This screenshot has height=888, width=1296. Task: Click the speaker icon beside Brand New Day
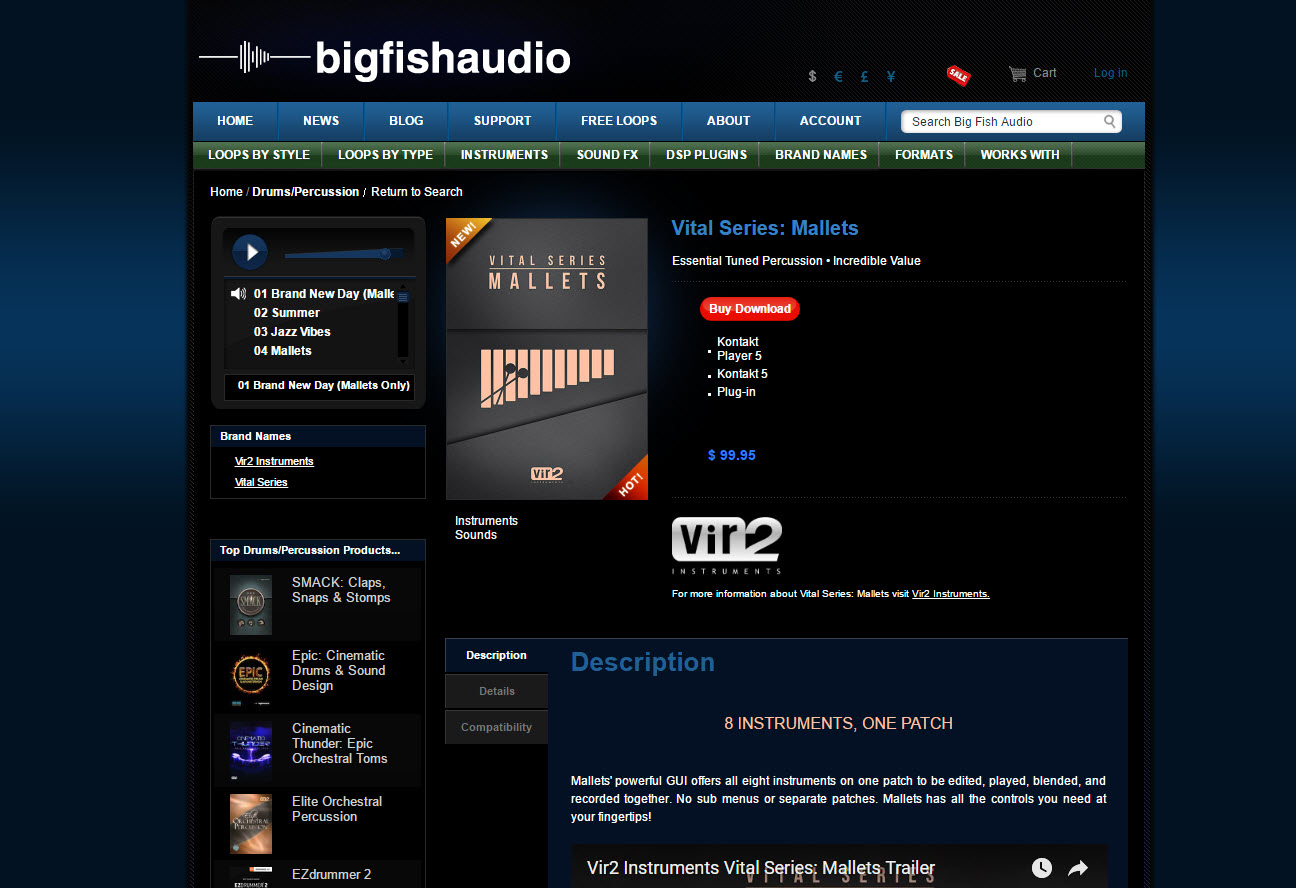click(x=238, y=294)
